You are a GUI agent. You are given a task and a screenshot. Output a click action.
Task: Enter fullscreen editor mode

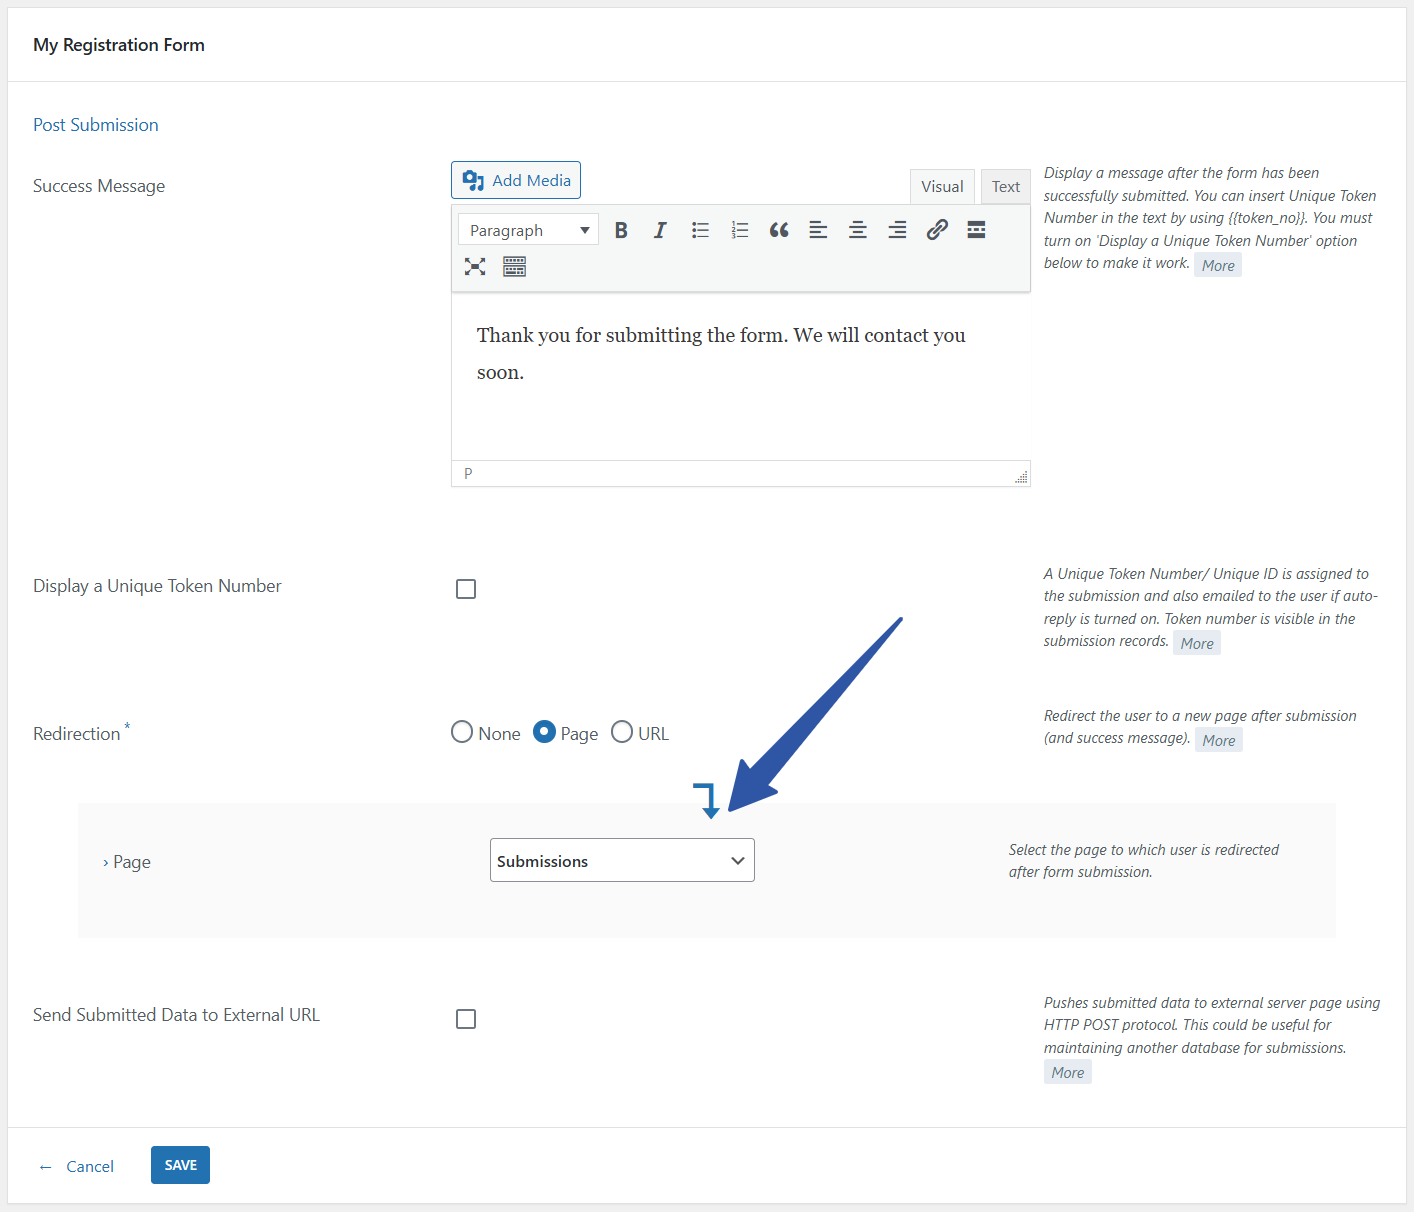(x=475, y=266)
